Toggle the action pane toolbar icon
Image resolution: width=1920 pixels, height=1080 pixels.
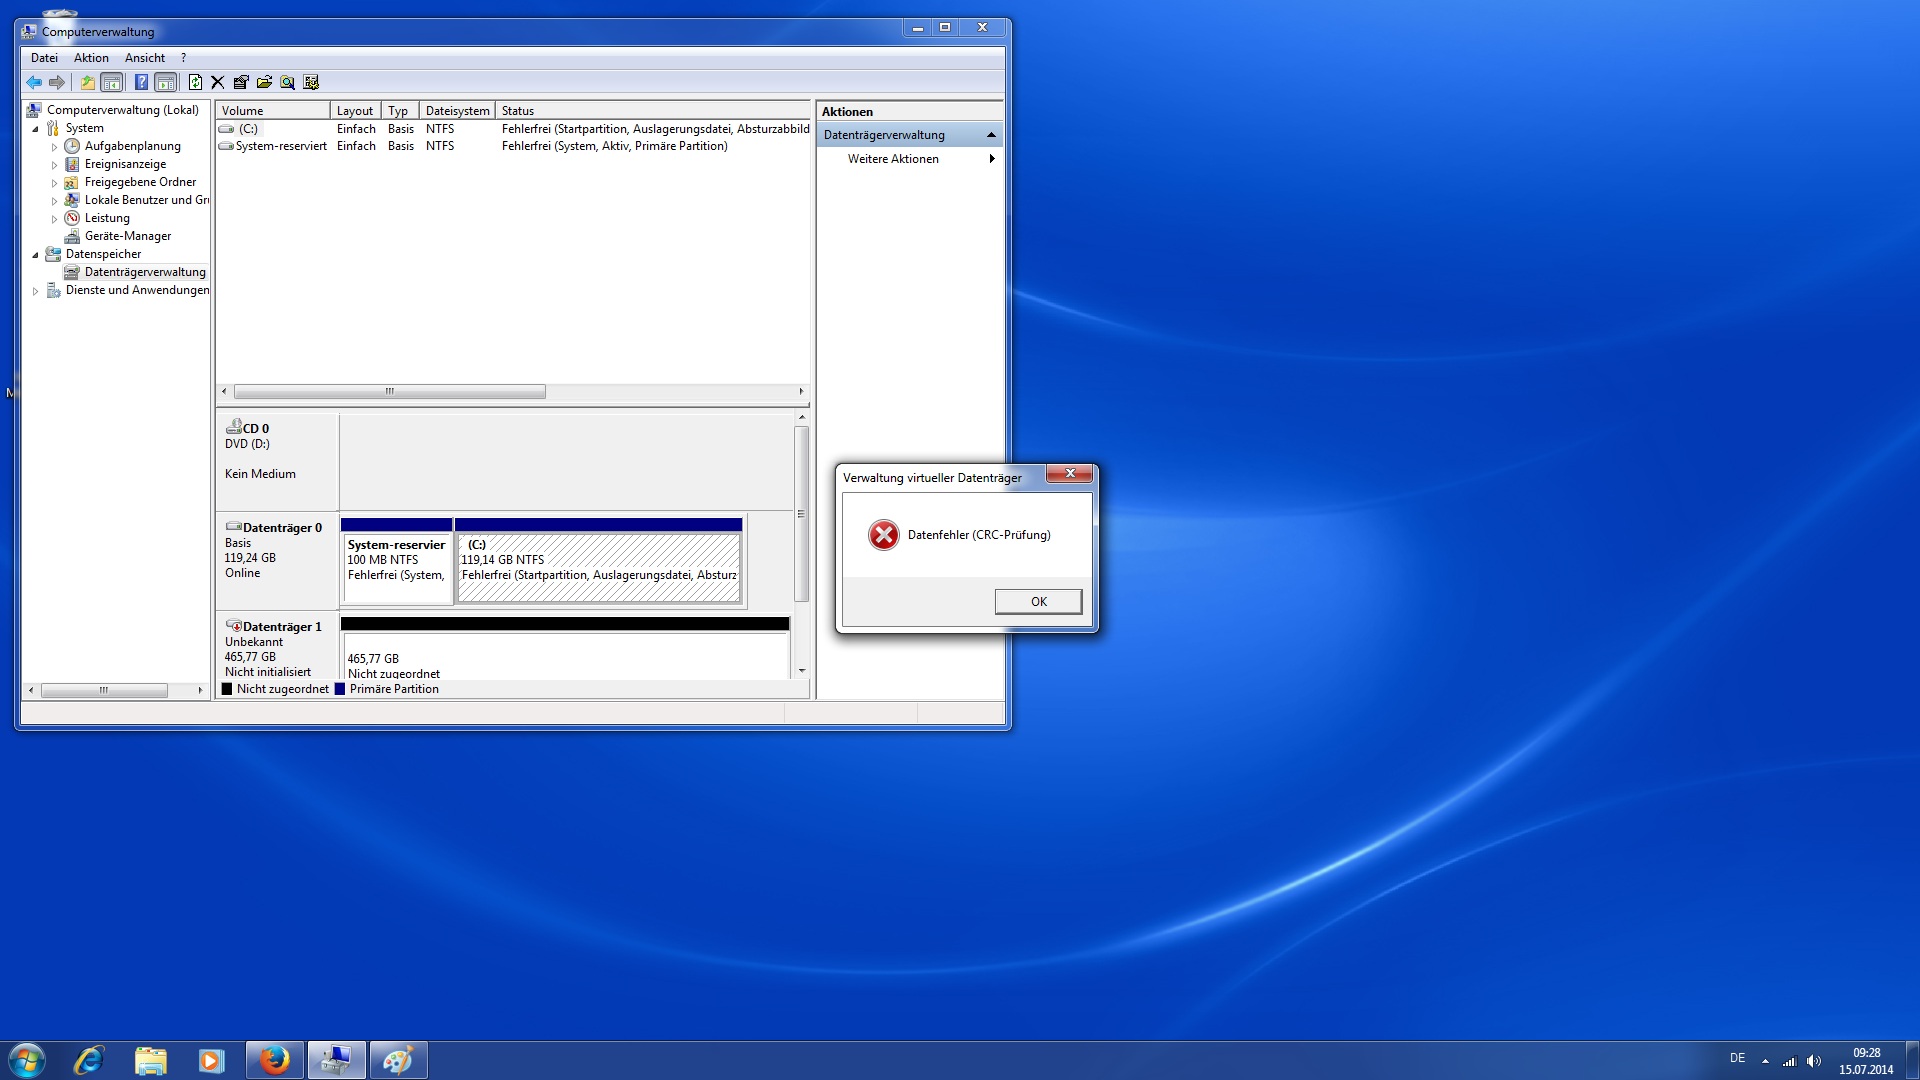[x=166, y=83]
